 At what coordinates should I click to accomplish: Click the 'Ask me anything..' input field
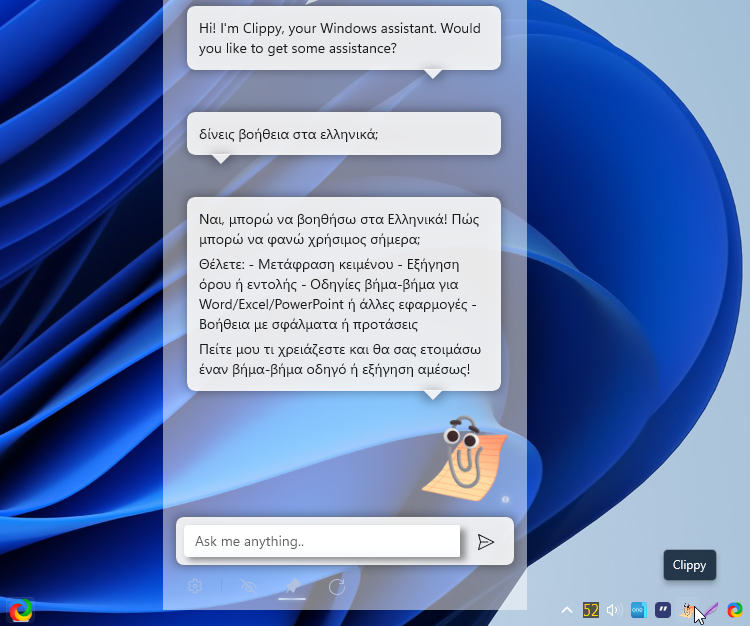(x=322, y=542)
